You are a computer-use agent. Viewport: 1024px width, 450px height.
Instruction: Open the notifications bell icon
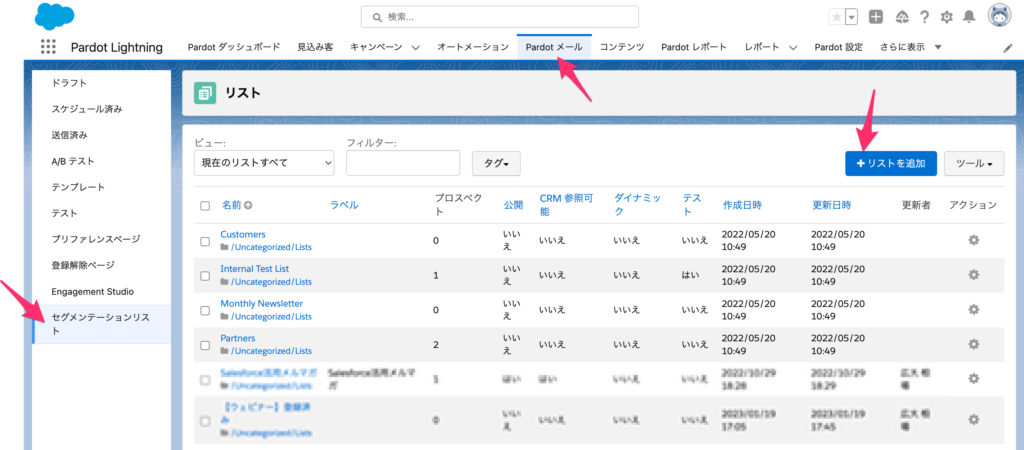[970, 17]
